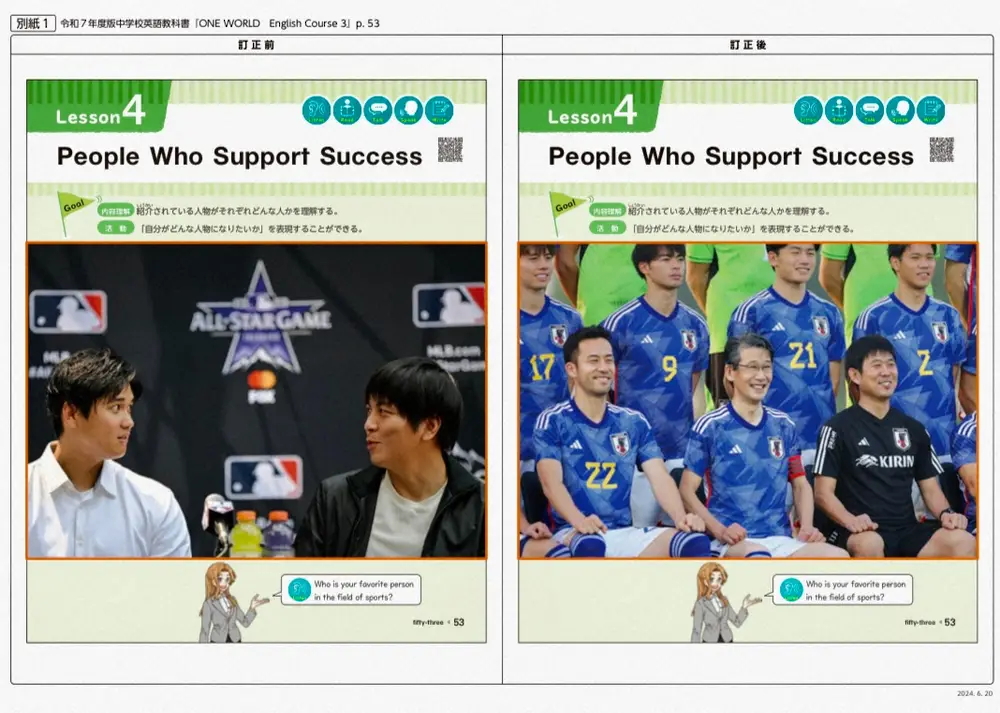The height and width of the screenshot is (713, 1000).
Task: Select the Talk speech bubble icon, left page
Action: point(378,110)
